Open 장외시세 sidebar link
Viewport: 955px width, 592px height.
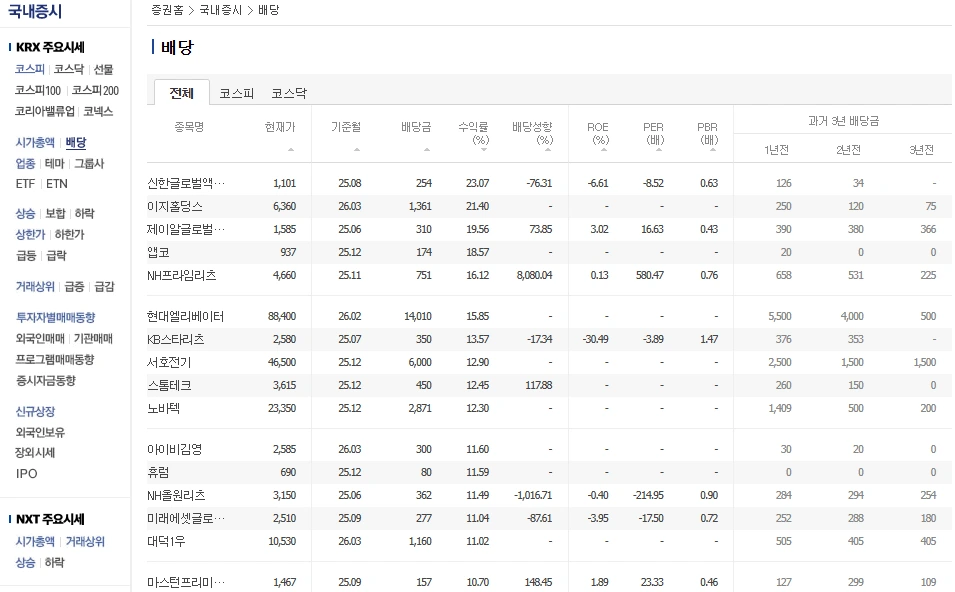click(x=35, y=453)
